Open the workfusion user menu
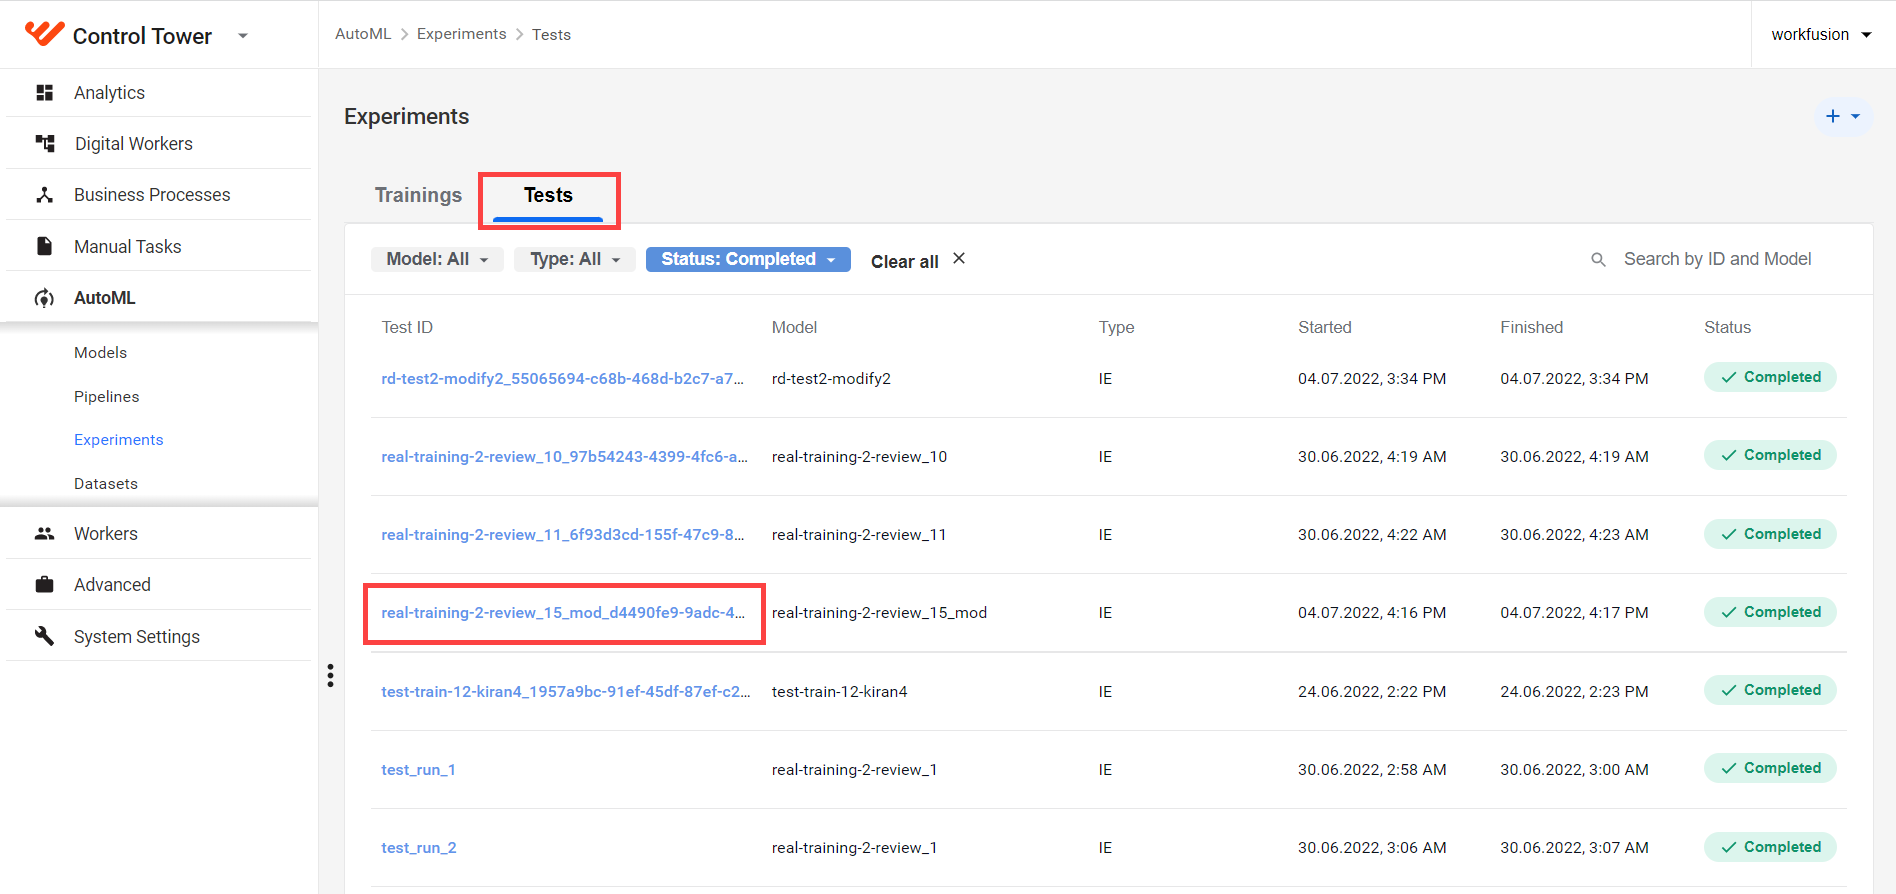This screenshot has width=1896, height=894. pyautogui.click(x=1821, y=34)
